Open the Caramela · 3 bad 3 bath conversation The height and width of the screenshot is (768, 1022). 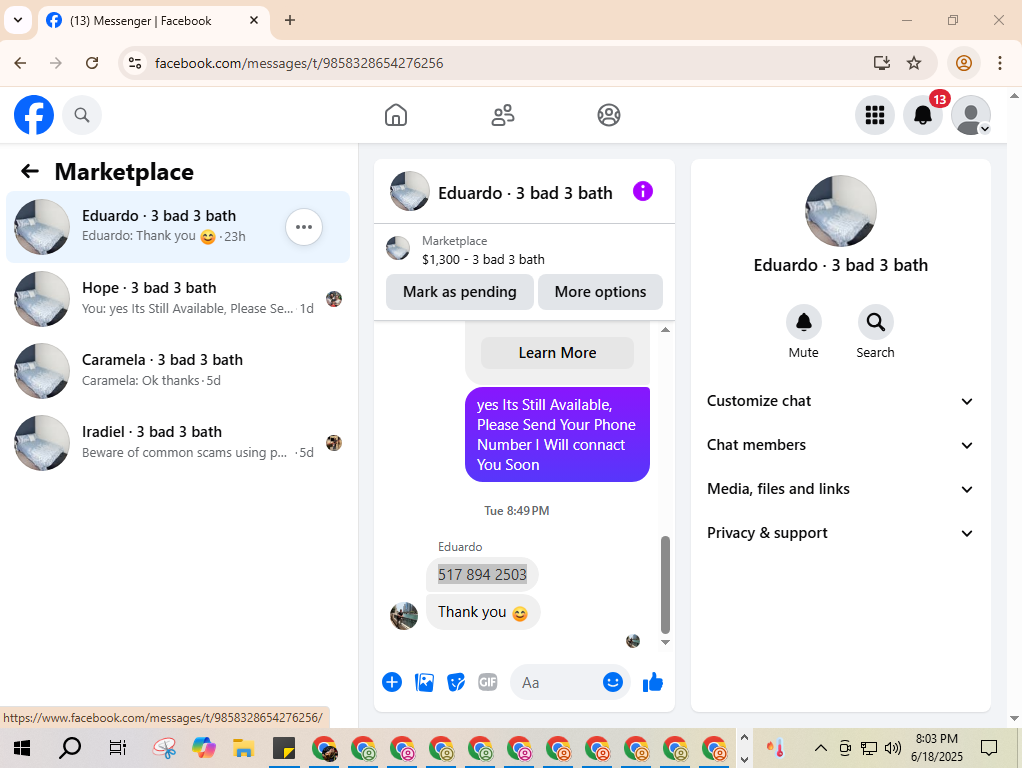coord(178,370)
